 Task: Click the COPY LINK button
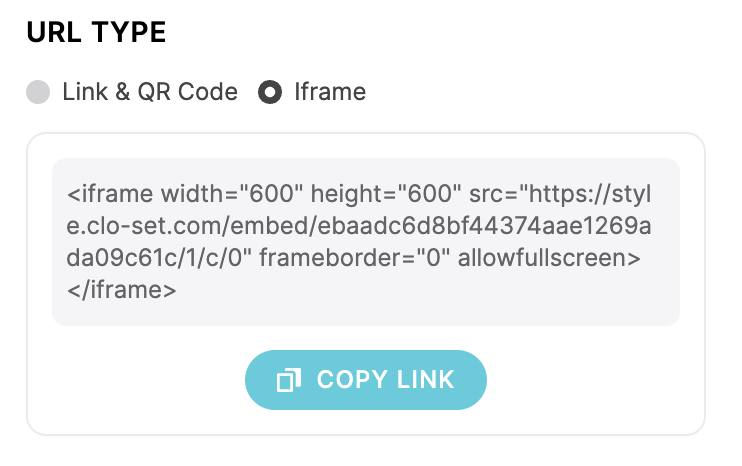[365, 380]
